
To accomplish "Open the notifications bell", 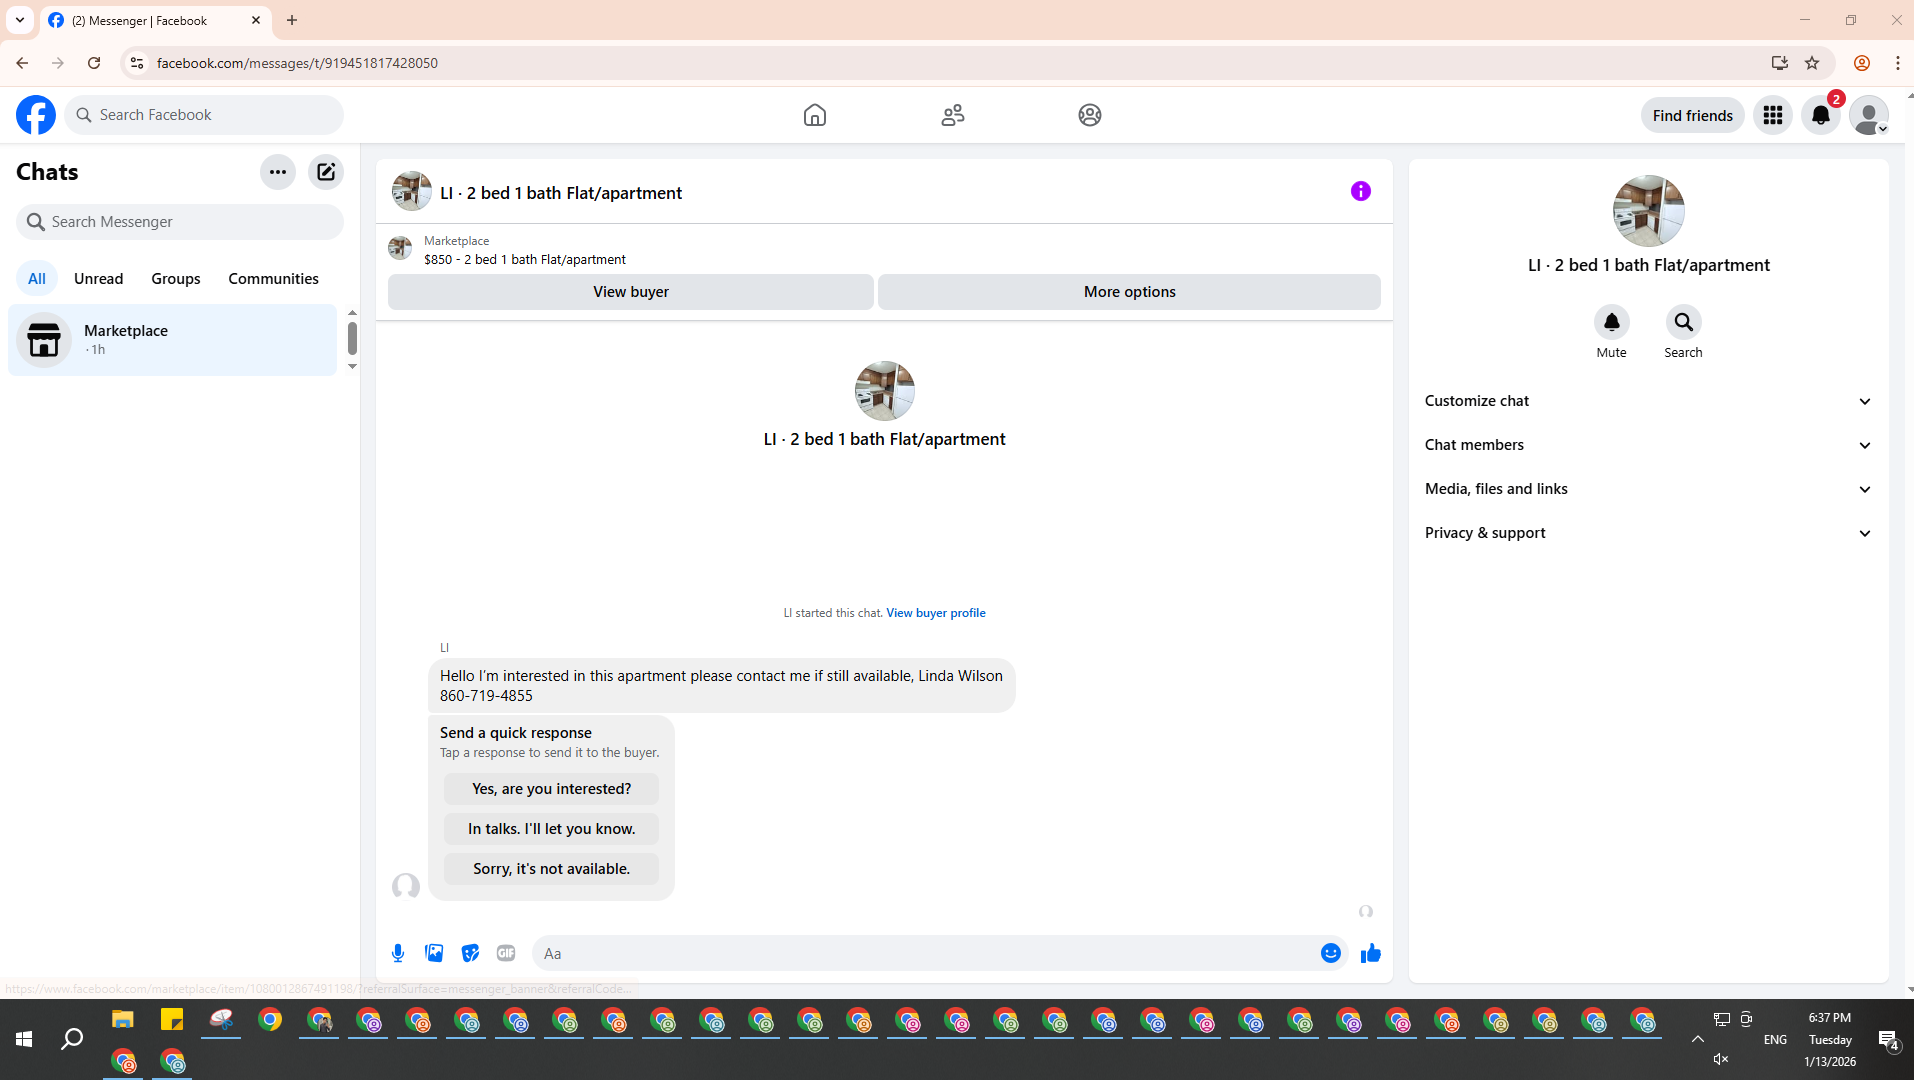I will click(x=1821, y=115).
